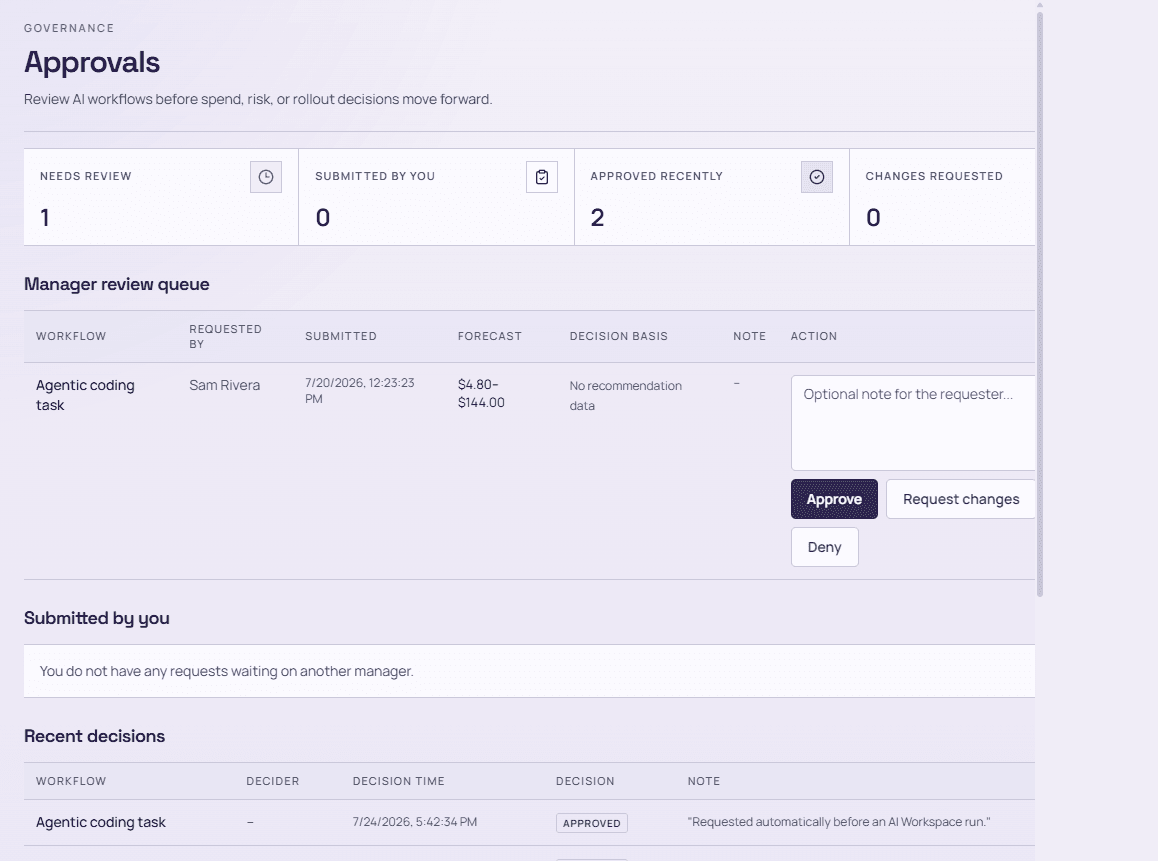Viewport: 1158px width, 861px height.
Task: Click the 'Changes Requested' count 0
Action: coord(873,218)
